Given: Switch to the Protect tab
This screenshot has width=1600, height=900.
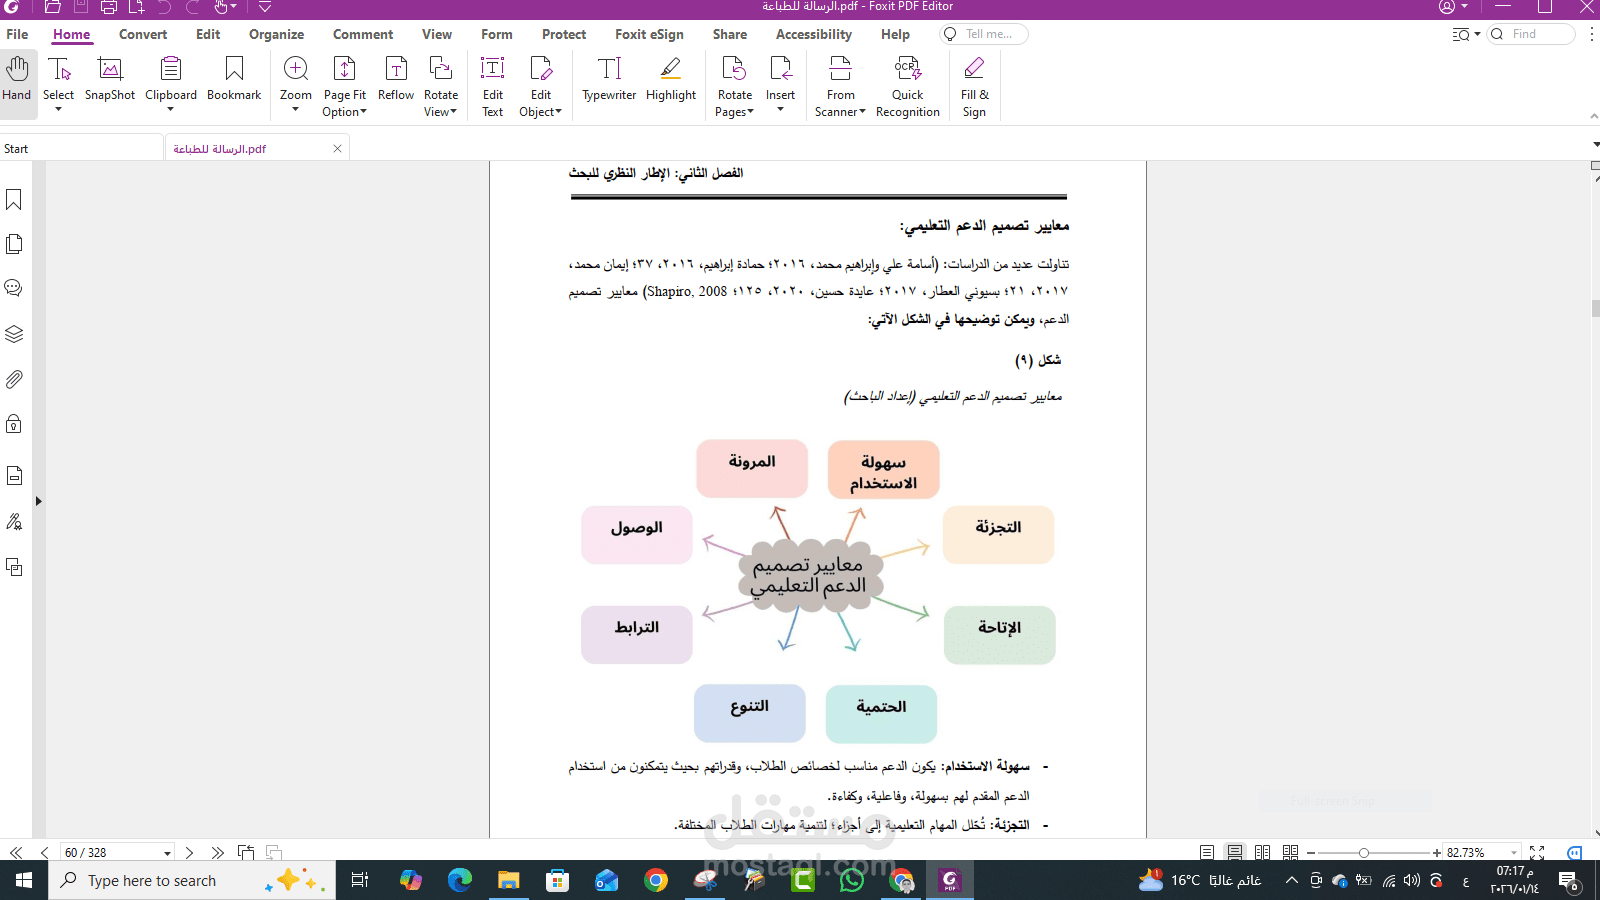Looking at the screenshot, I should point(564,34).
